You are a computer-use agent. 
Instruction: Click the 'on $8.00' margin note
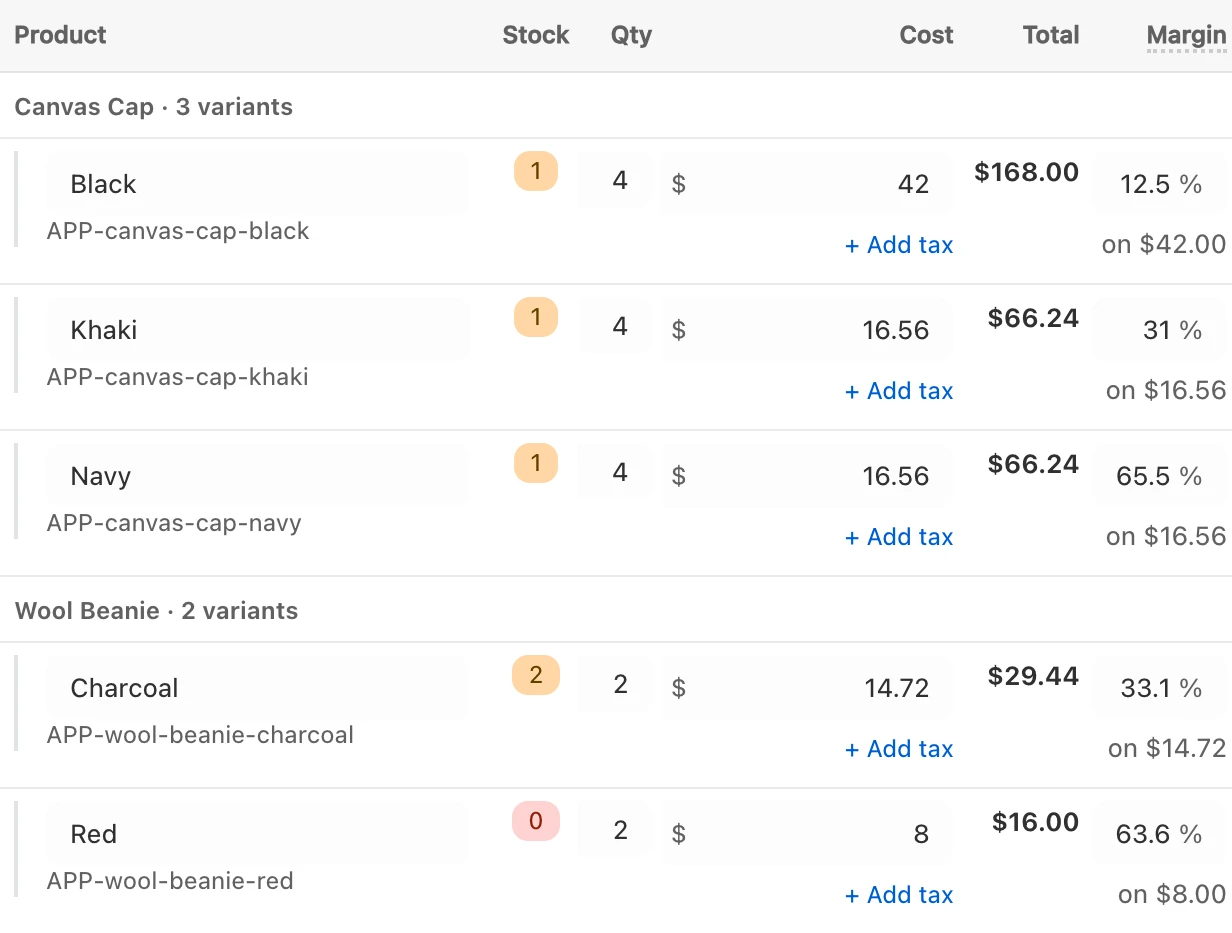[x=1172, y=895]
